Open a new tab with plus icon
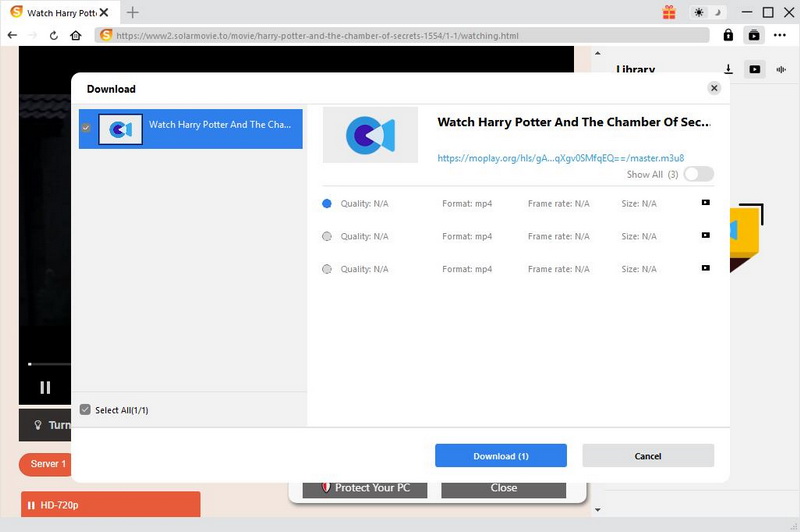This screenshot has height=532, width=800. 133,12
